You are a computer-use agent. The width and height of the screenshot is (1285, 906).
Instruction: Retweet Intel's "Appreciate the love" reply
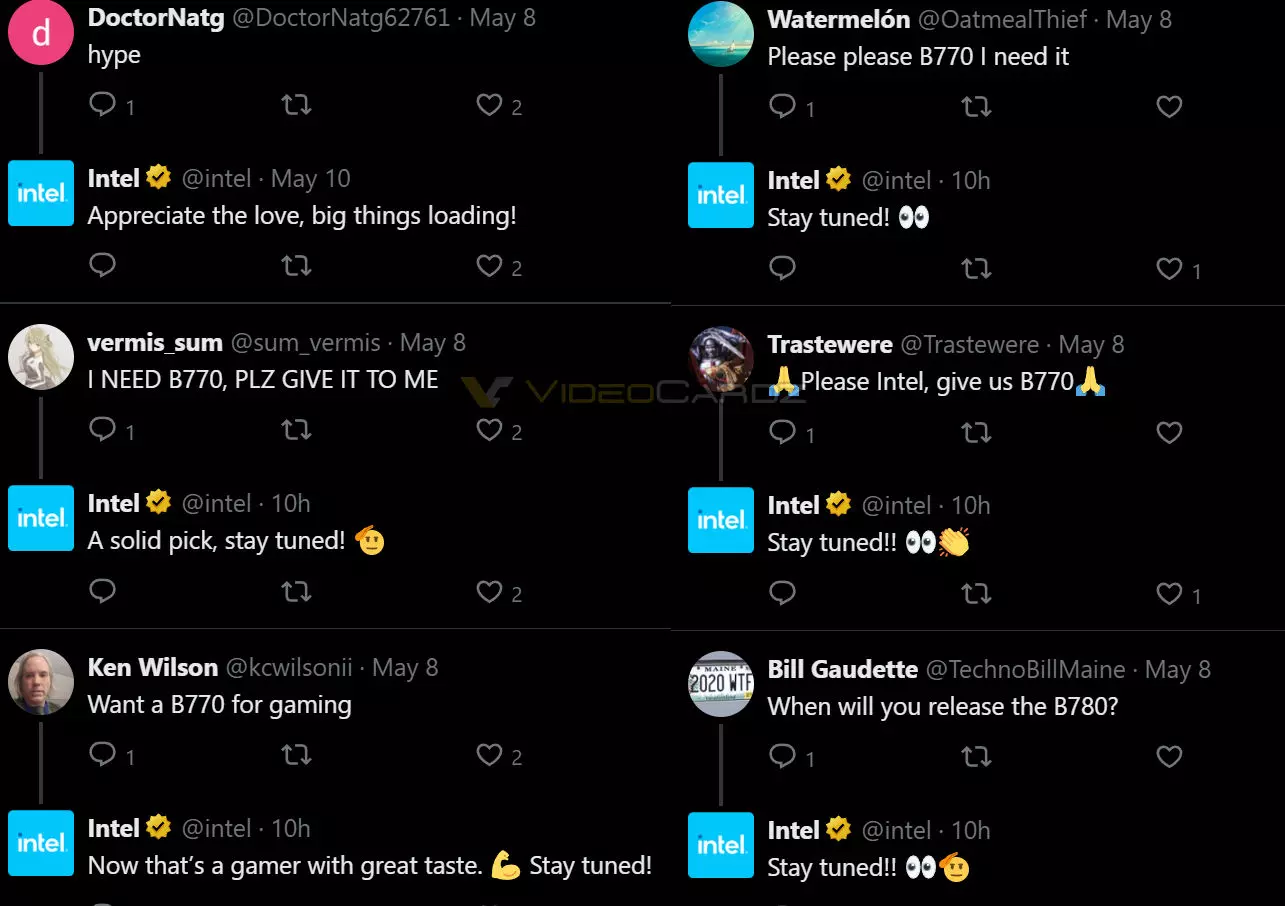[296, 266]
